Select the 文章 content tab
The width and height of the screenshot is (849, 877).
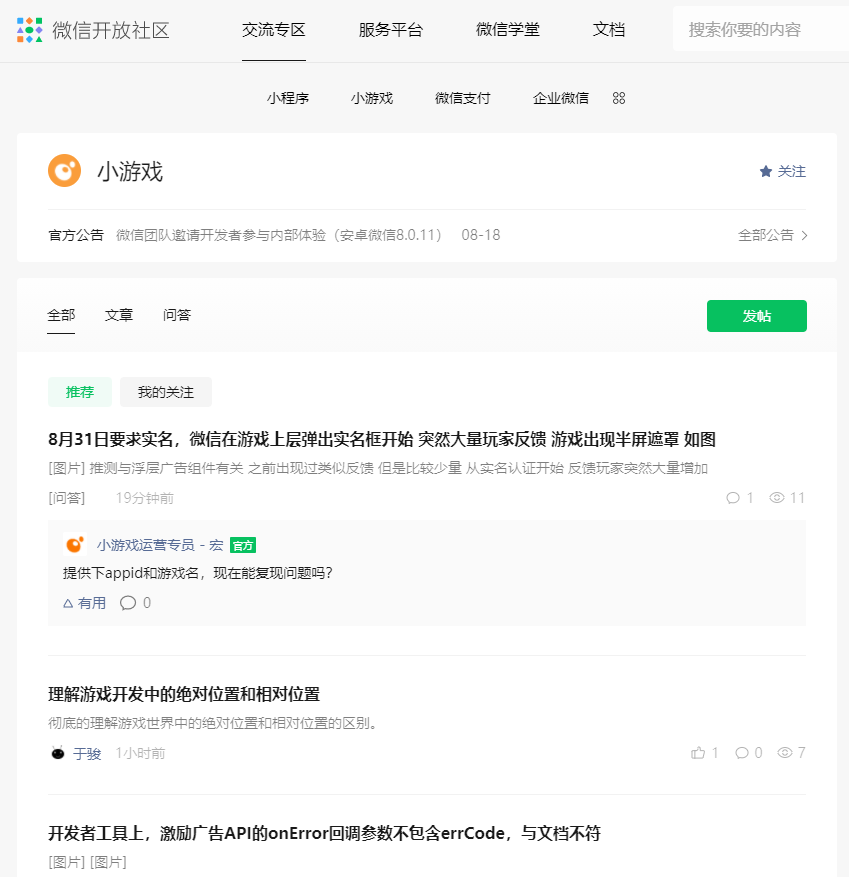pyautogui.click(x=119, y=315)
